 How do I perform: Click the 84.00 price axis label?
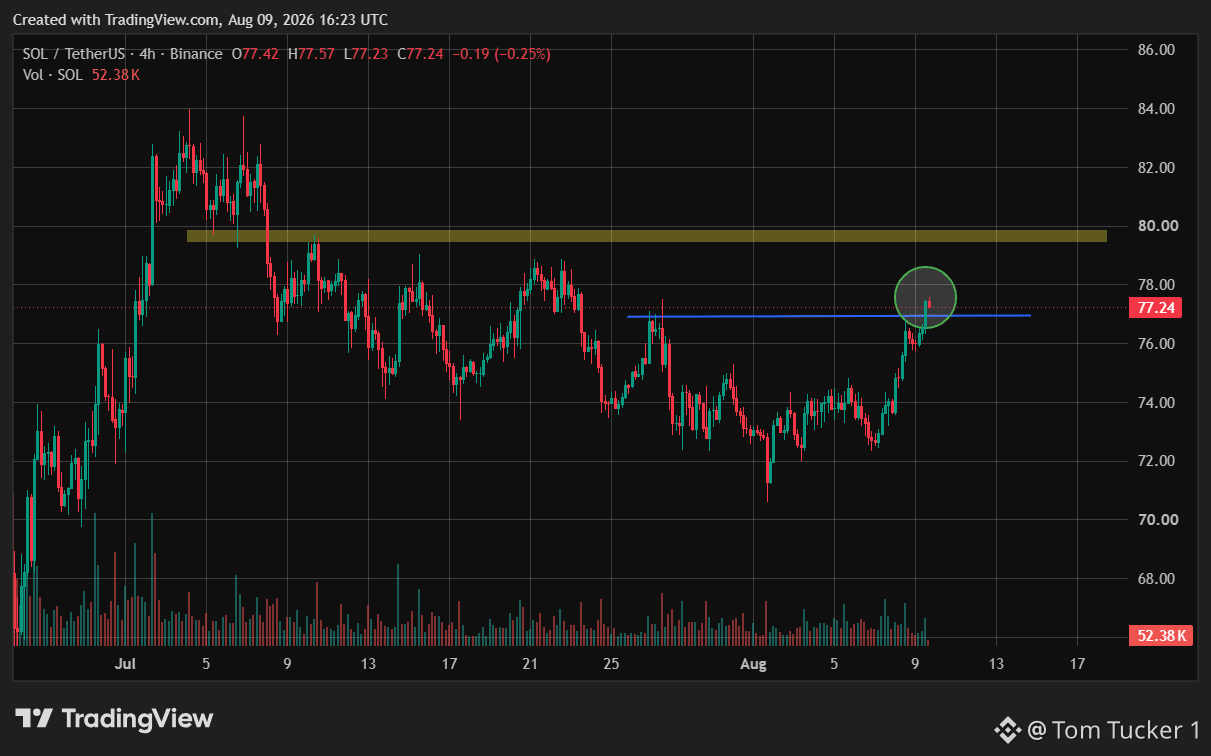[x=1155, y=108]
